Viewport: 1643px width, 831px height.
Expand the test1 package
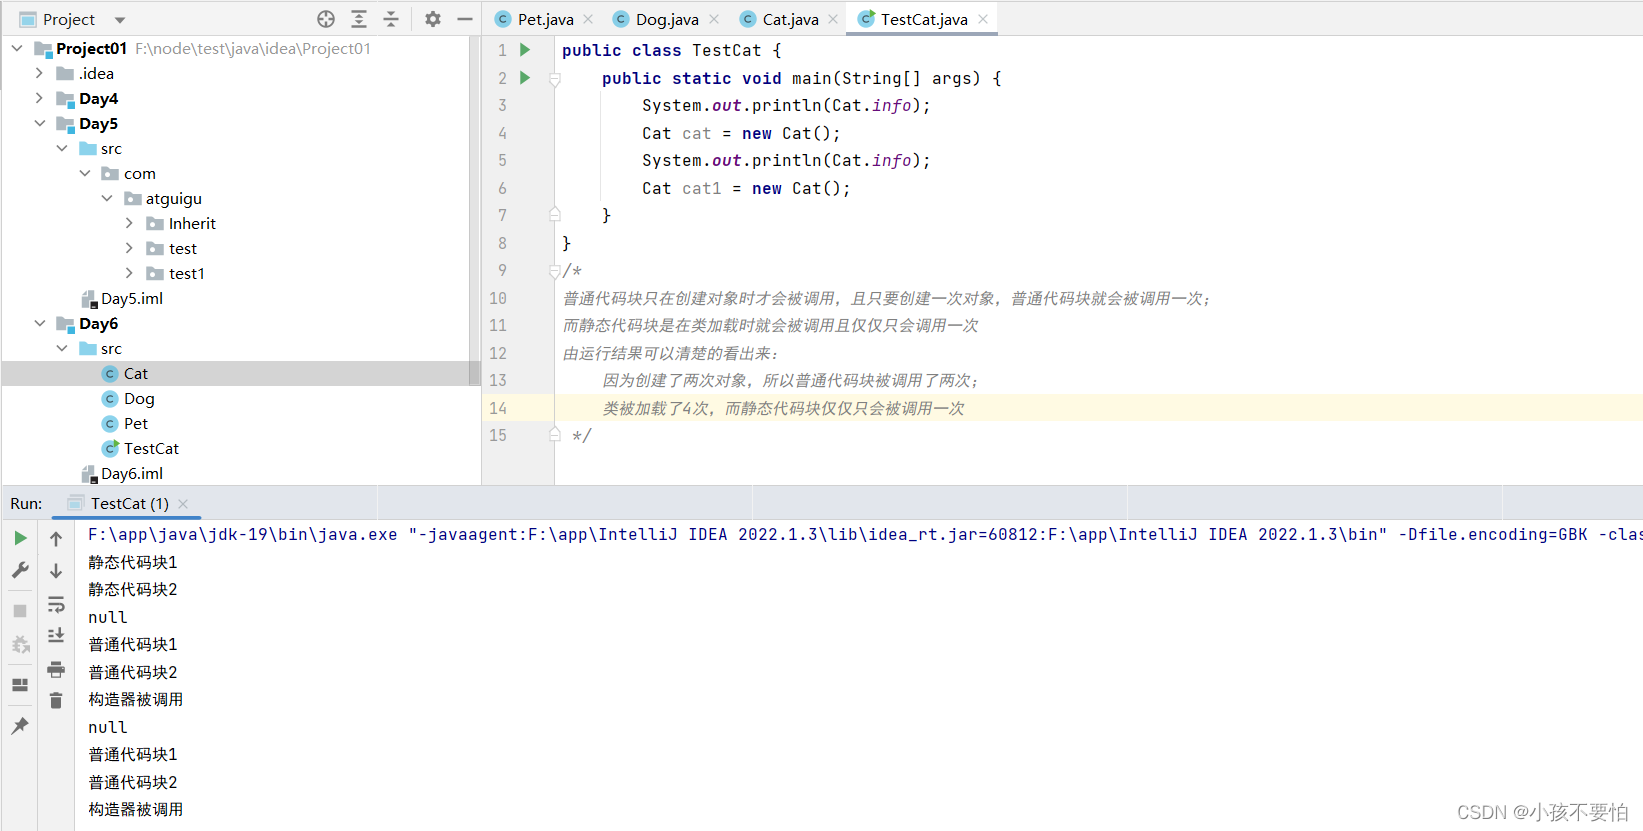[x=129, y=273]
